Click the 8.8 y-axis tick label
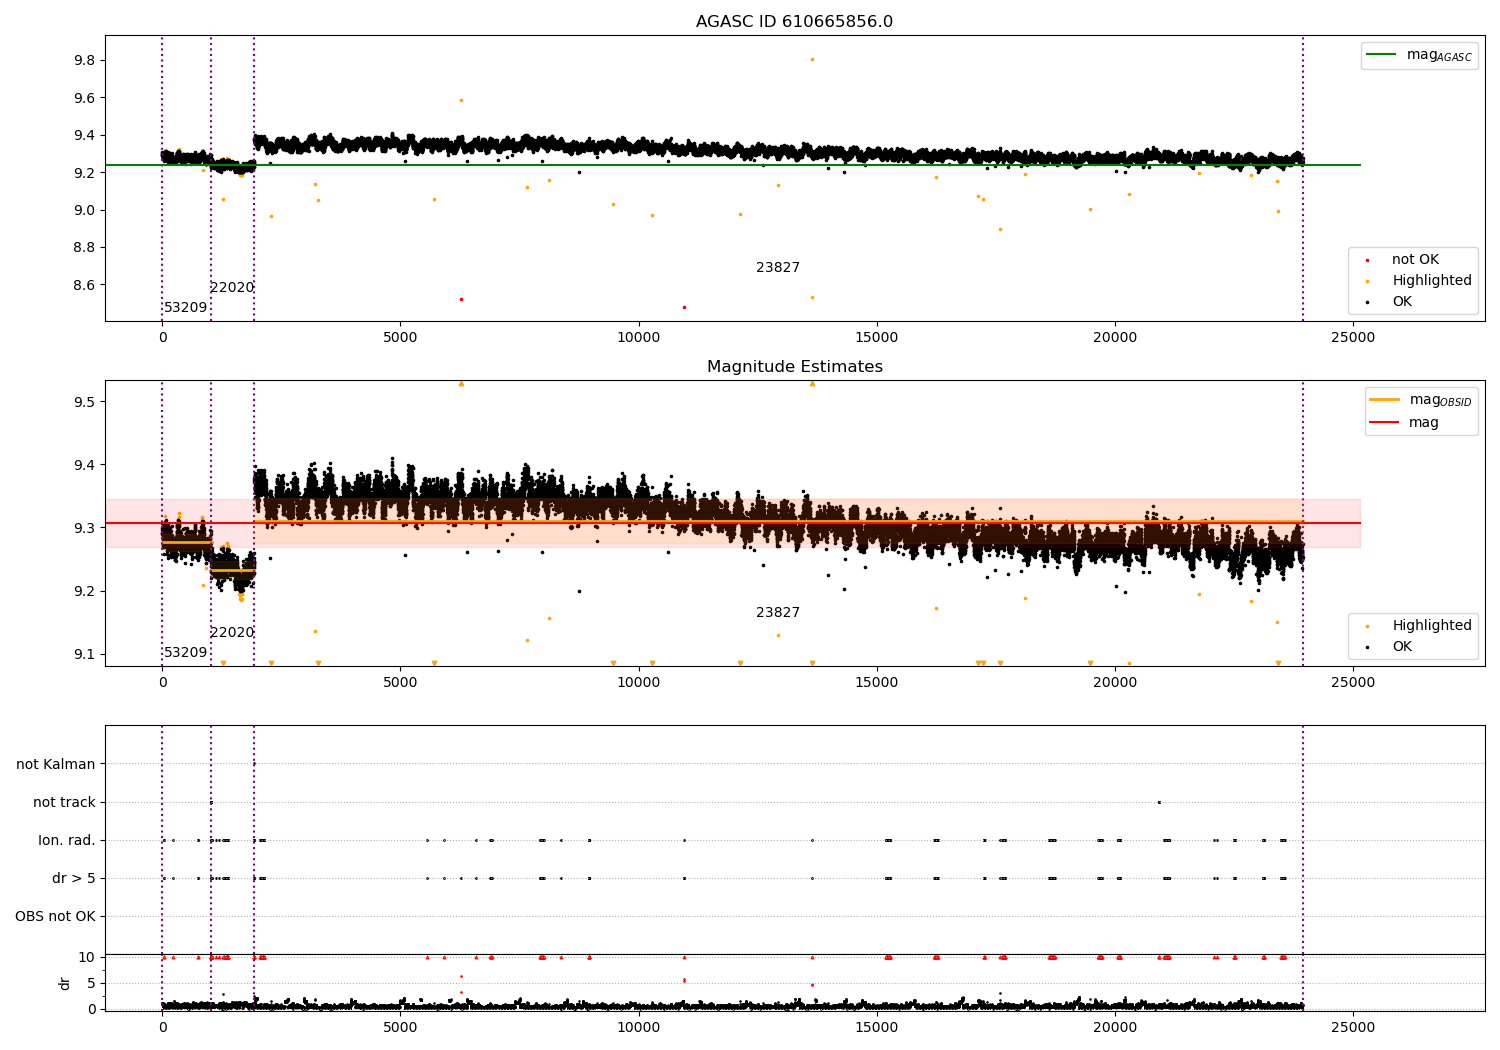The image size is (1500, 1050). [84, 248]
